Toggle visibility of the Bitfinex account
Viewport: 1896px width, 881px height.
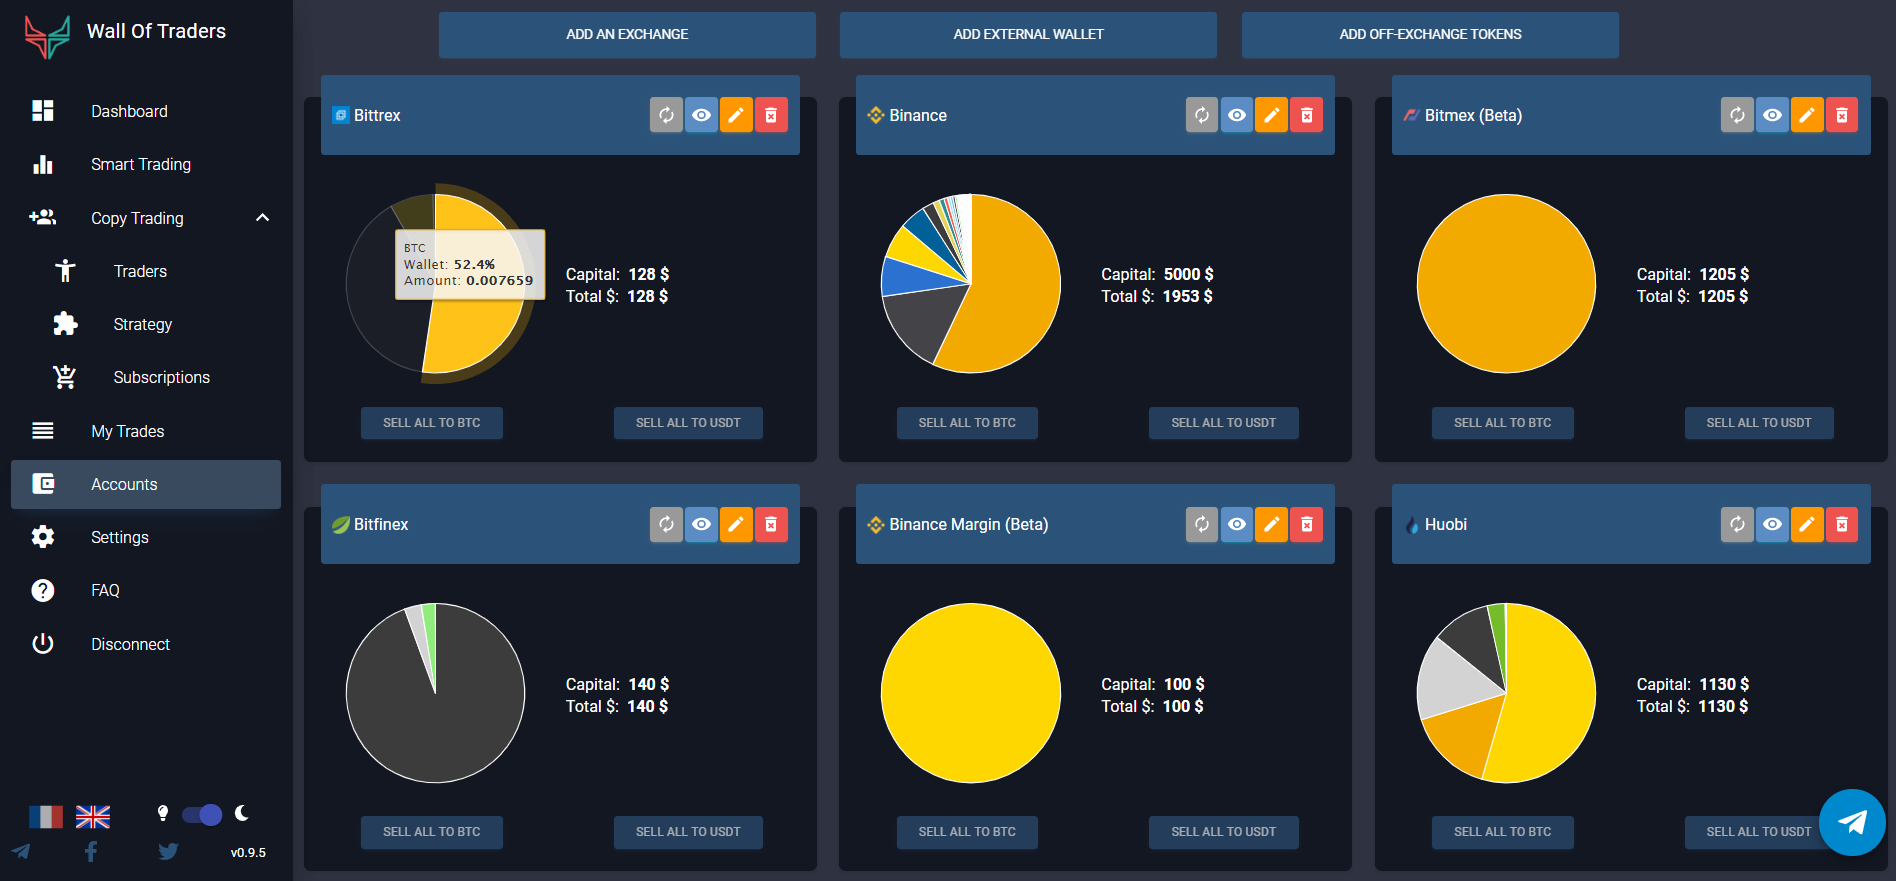click(x=701, y=524)
